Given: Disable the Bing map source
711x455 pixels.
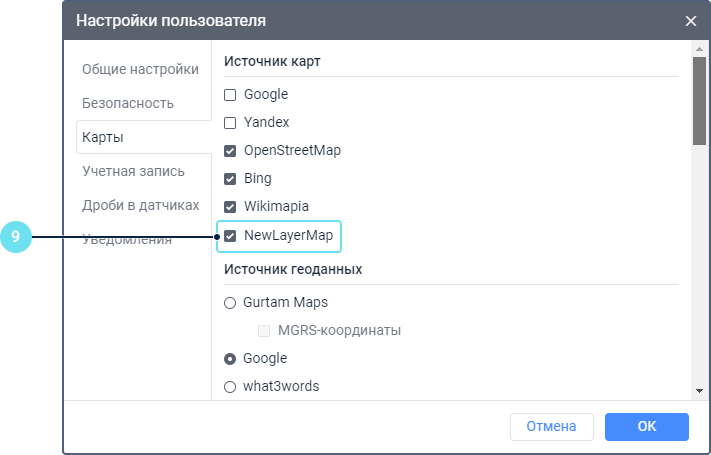Looking at the screenshot, I should 230,179.
